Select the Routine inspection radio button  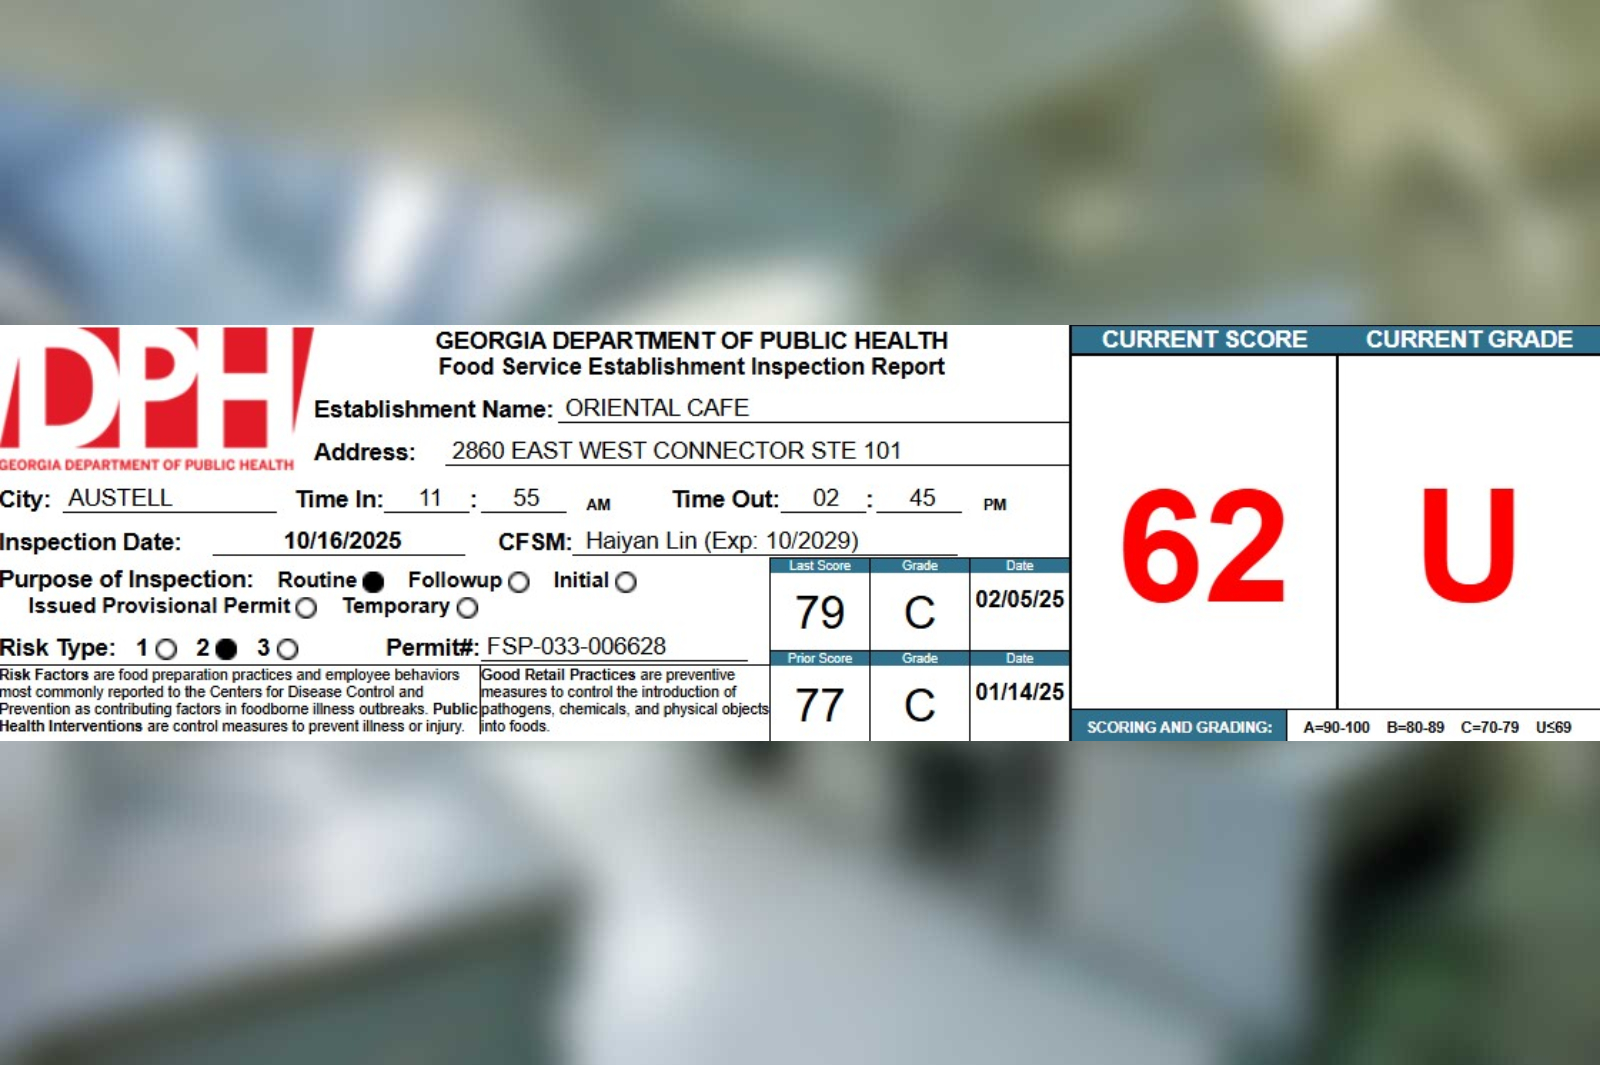click(373, 582)
